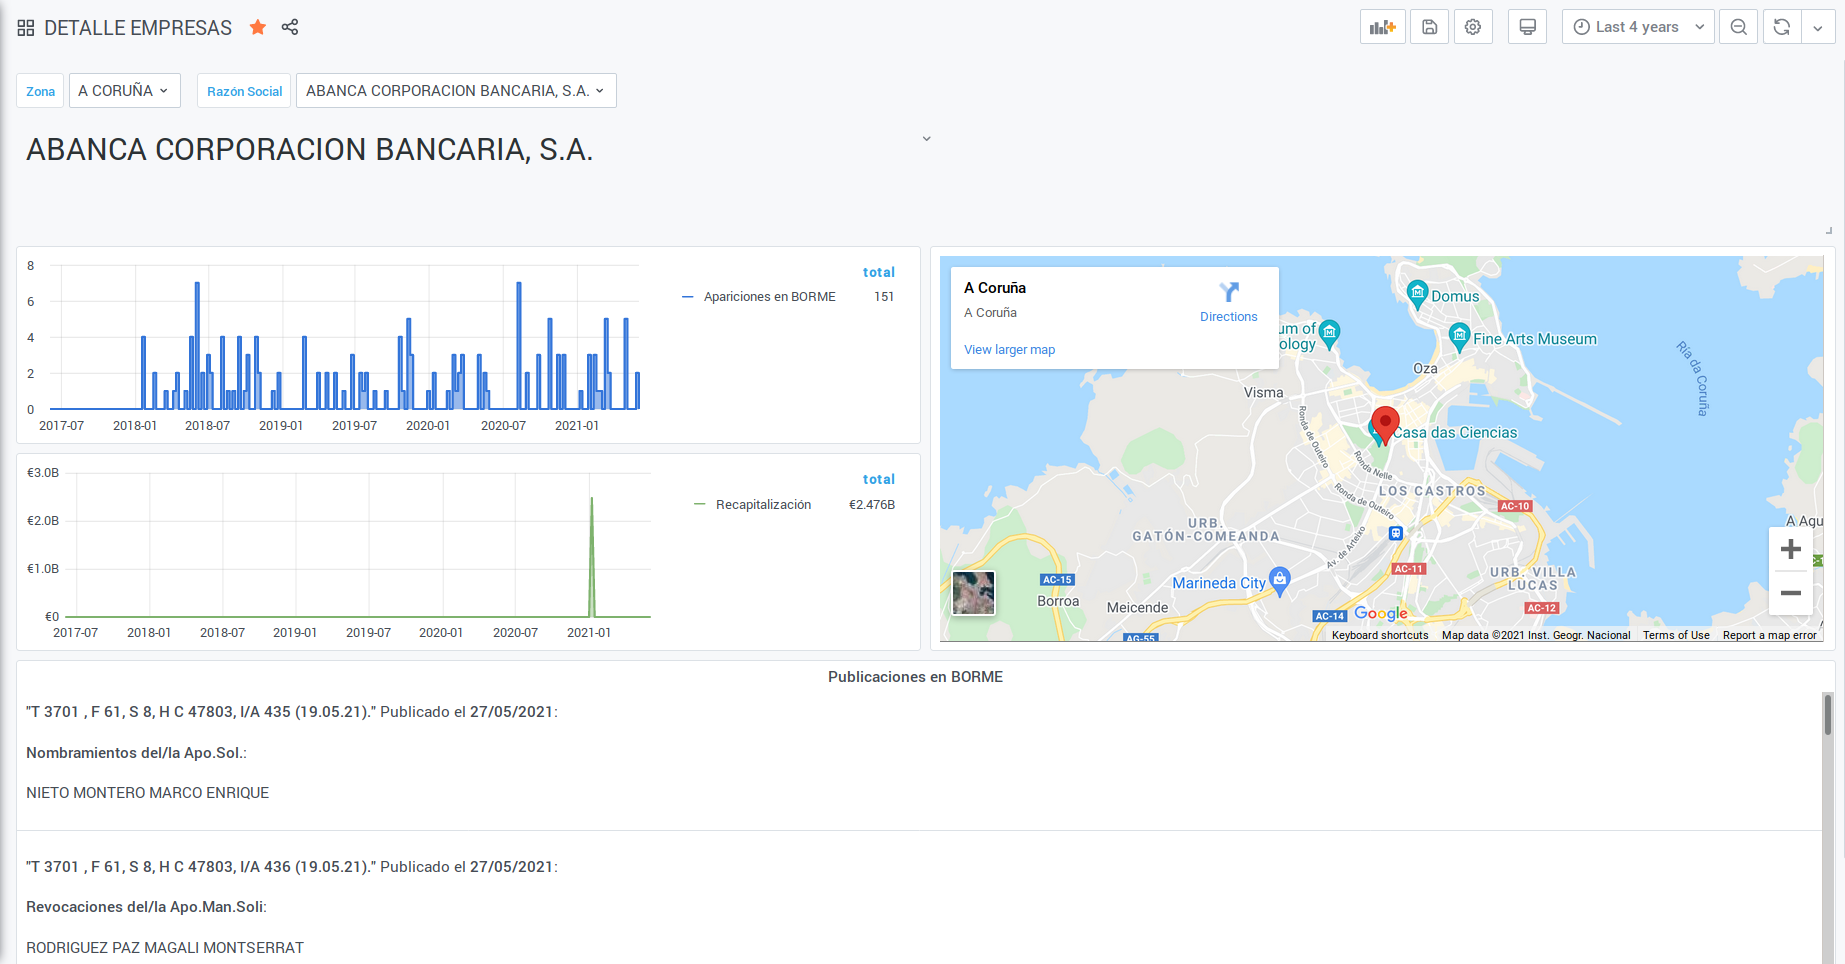The height and width of the screenshot is (964, 1845).
Task: Click View larger map link
Action: [x=1009, y=350]
